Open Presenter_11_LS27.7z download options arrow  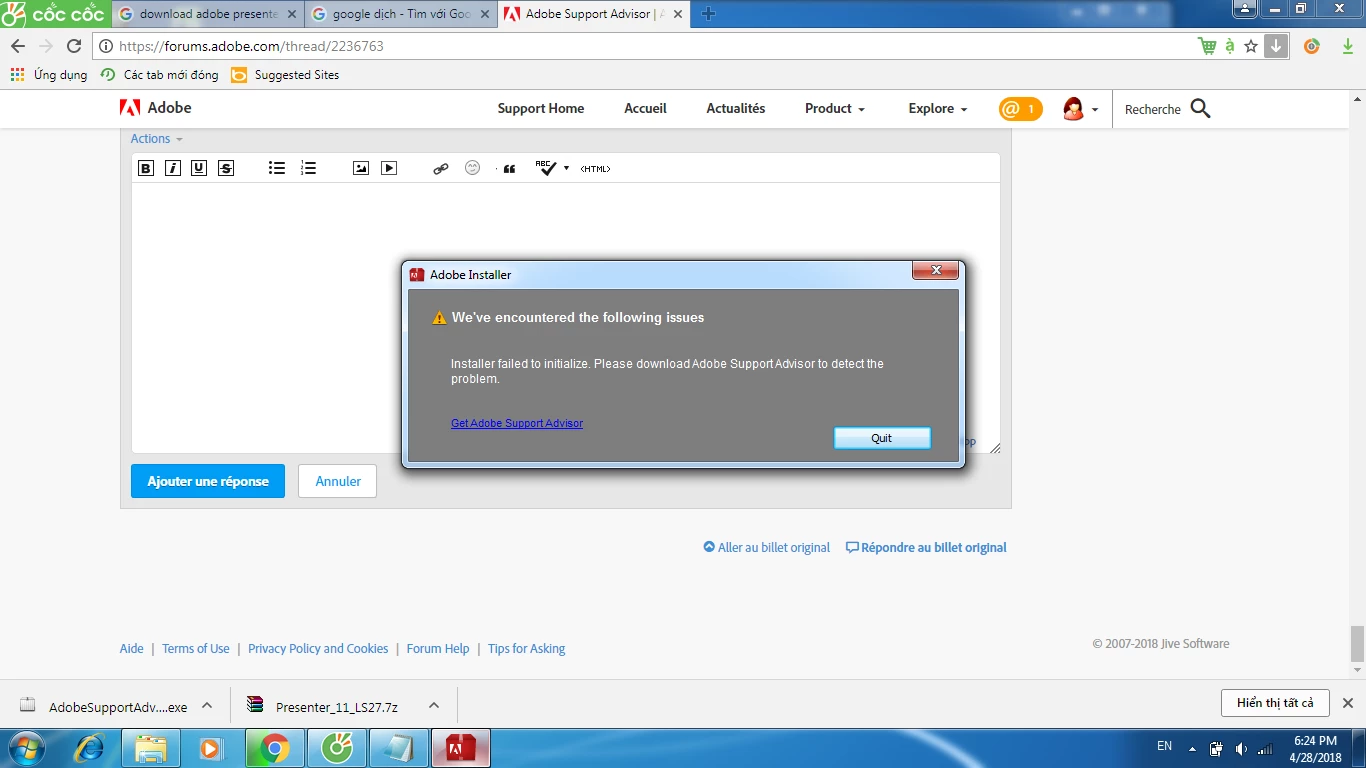[434, 705]
